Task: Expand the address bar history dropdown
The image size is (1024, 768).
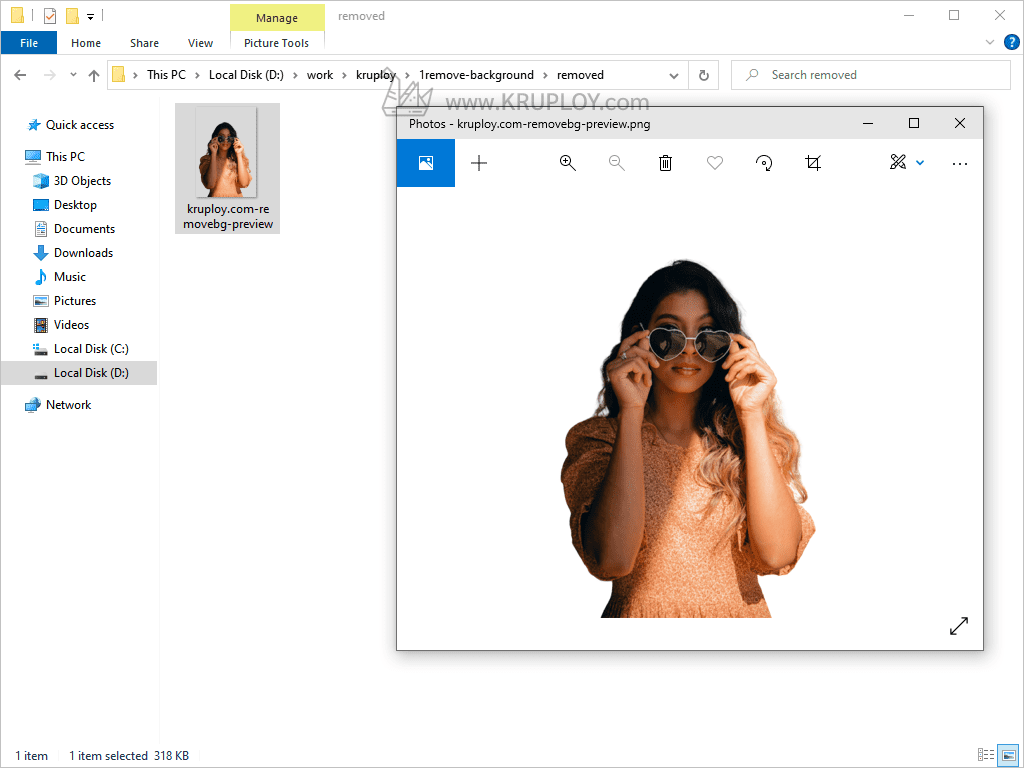Action: [674, 76]
